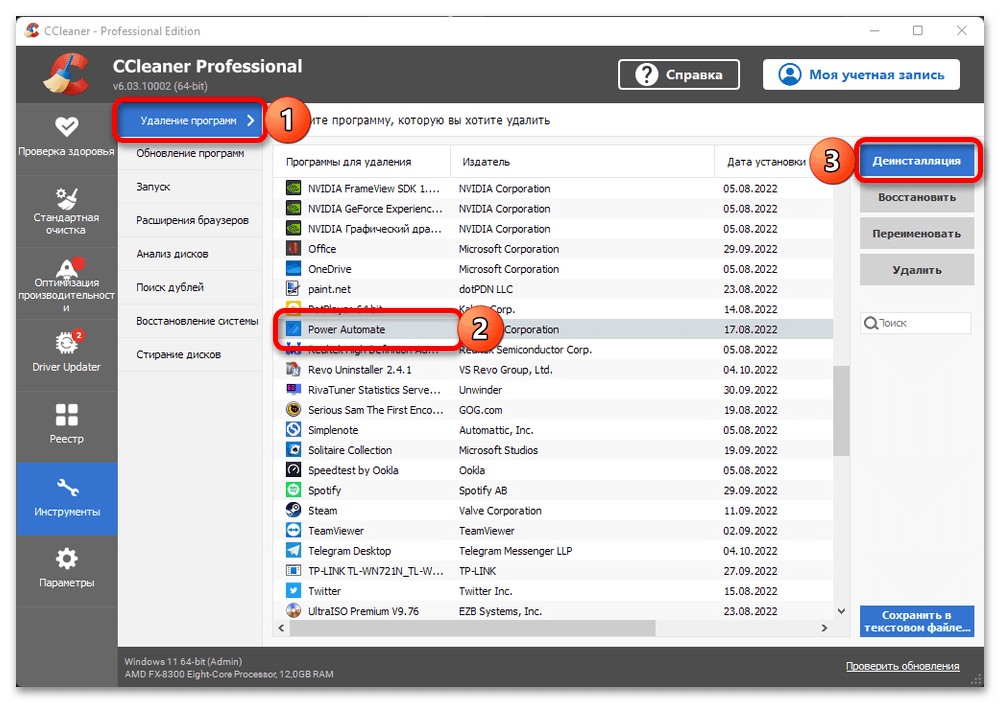The height and width of the screenshot is (703, 1000).
Task: Open Запуск (Startup) tab
Action: [x=190, y=187]
